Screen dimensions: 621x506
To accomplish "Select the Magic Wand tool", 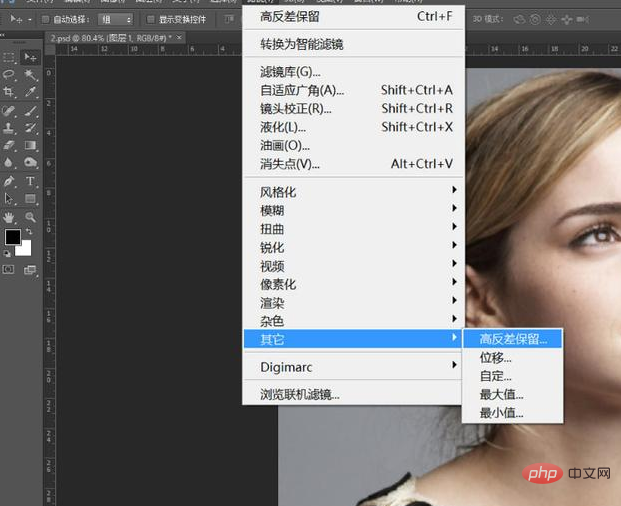I will point(30,75).
